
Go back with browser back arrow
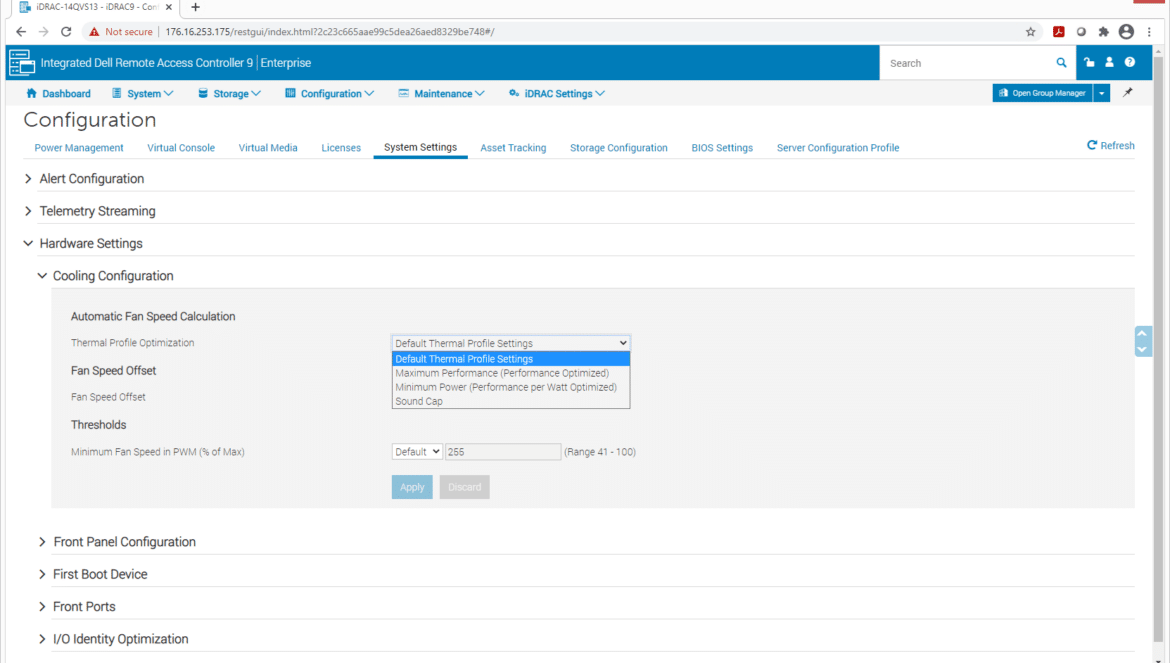coord(21,32)
